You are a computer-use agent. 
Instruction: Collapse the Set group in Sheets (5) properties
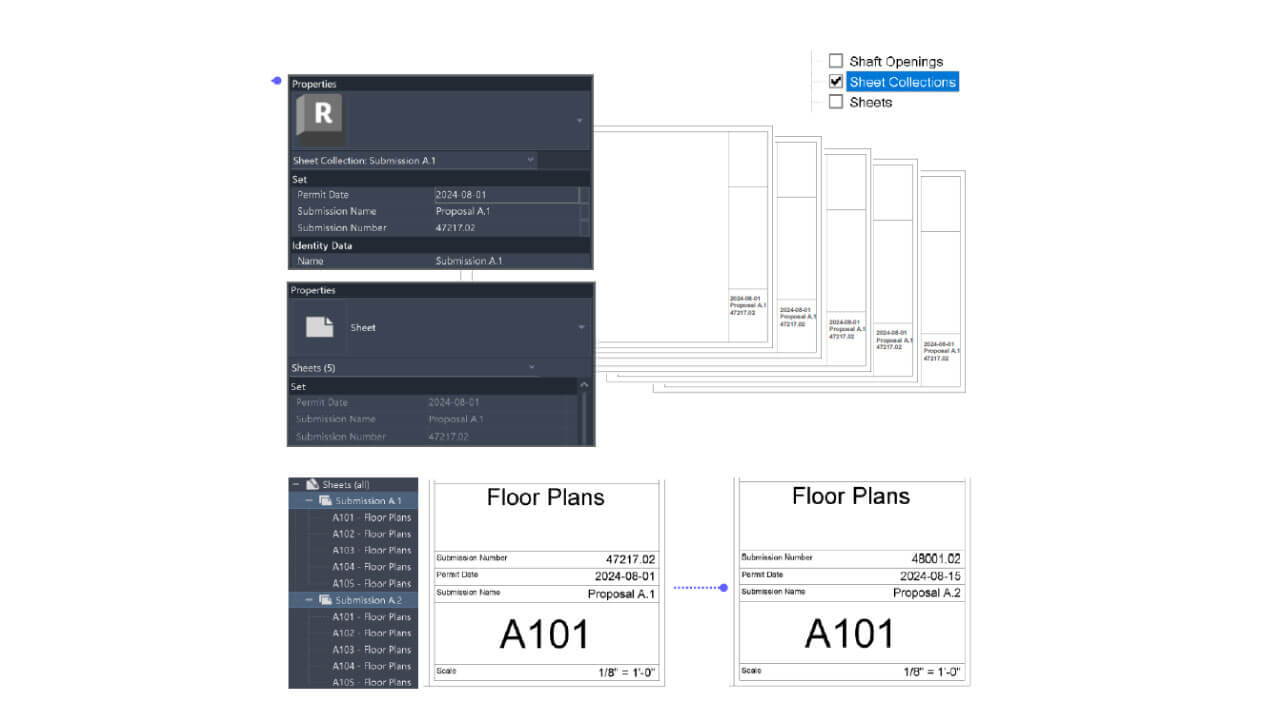(x=432, y=386)
